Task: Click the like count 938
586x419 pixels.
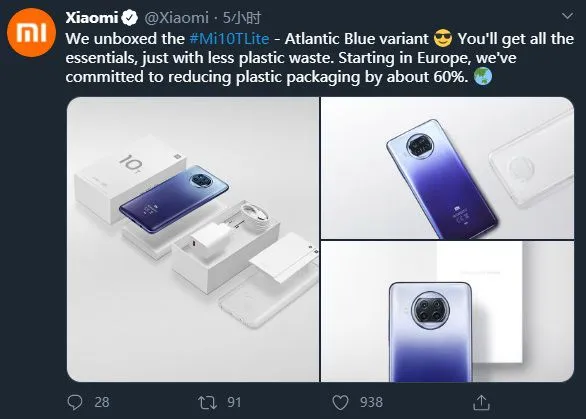Action: (x=371, y=403)
